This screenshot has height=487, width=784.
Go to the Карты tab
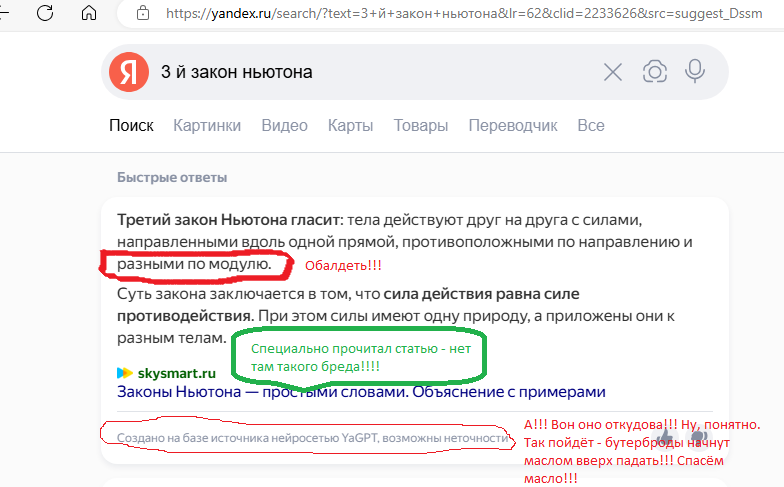pos(350,126)
